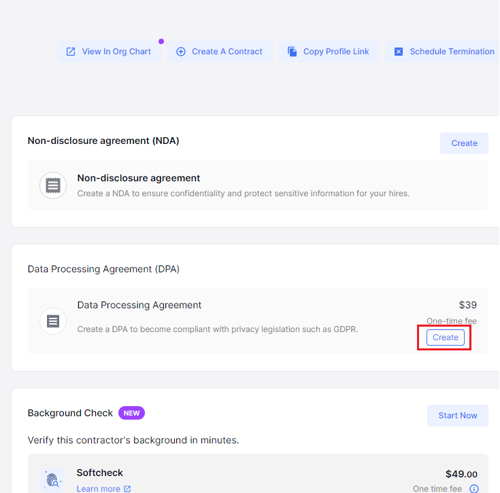500x493 pixels.
Task: Click the X icon beside Schedule Termination
Action: coord(399,52)
